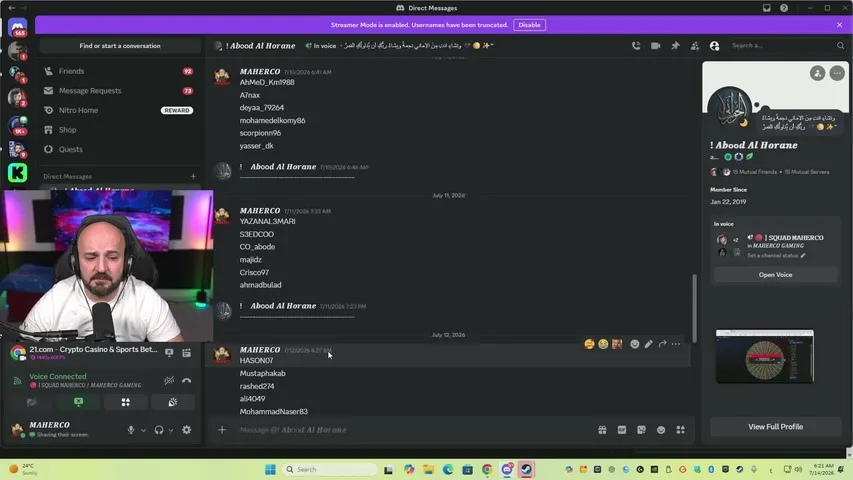
Task: Deafen with the headphones icon
Action: pyautogui.click(x=159, y=430)
